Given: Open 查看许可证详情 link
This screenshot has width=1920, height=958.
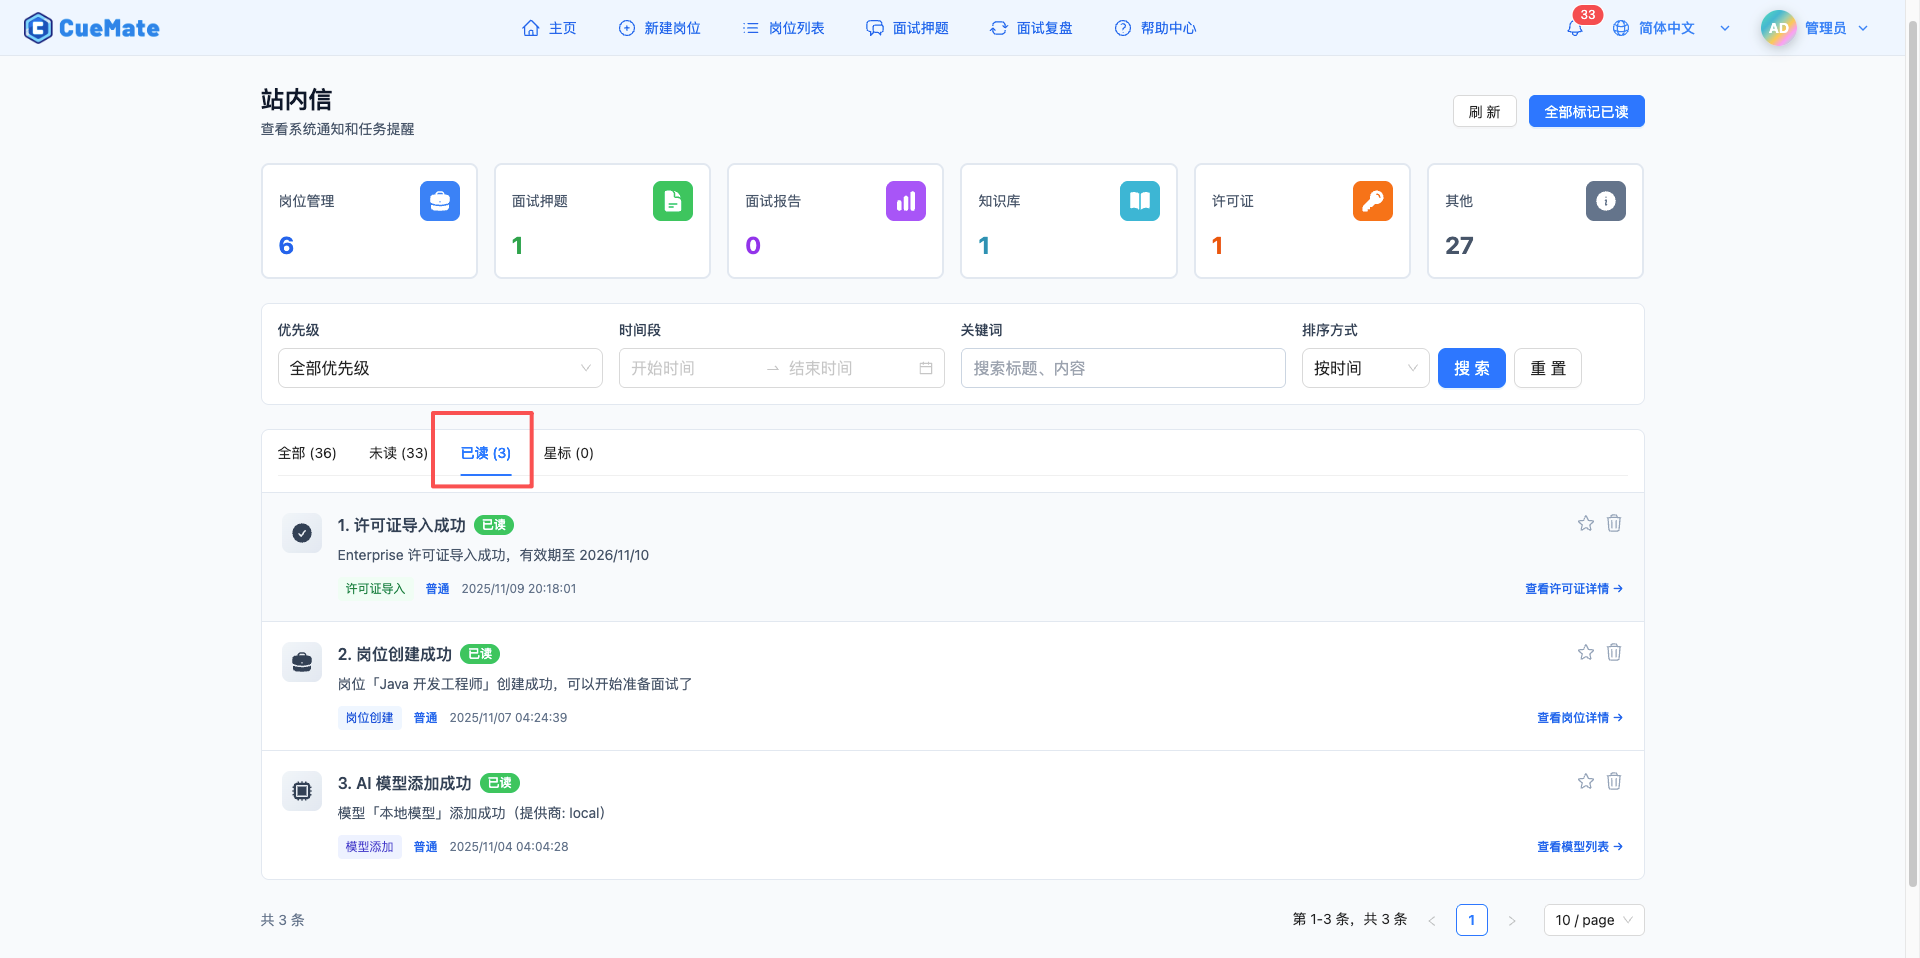Looking at the screenshot, I should pyautogui.click(x=1573, y=589).
